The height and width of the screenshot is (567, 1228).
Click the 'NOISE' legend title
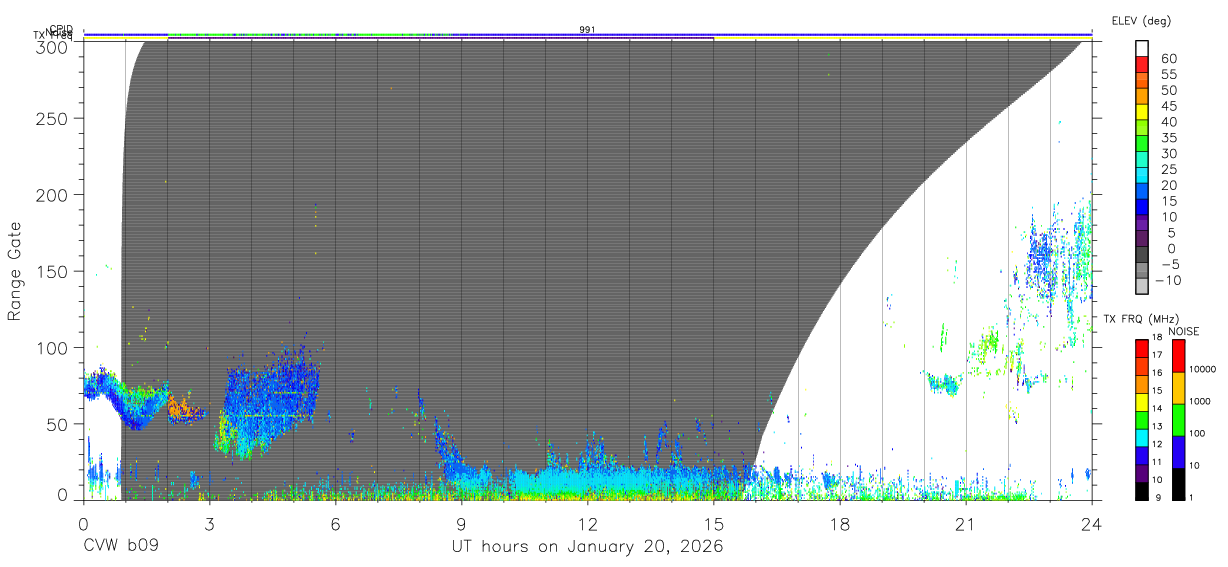[1184, 331]
